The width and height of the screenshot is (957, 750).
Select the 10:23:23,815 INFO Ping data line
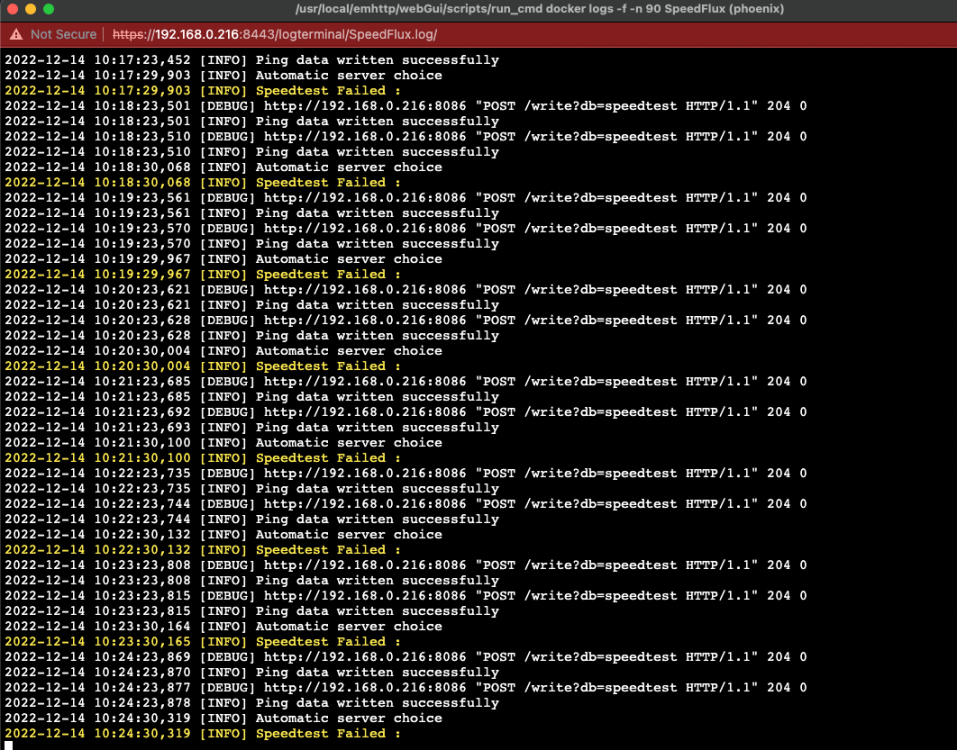(252, 611)
